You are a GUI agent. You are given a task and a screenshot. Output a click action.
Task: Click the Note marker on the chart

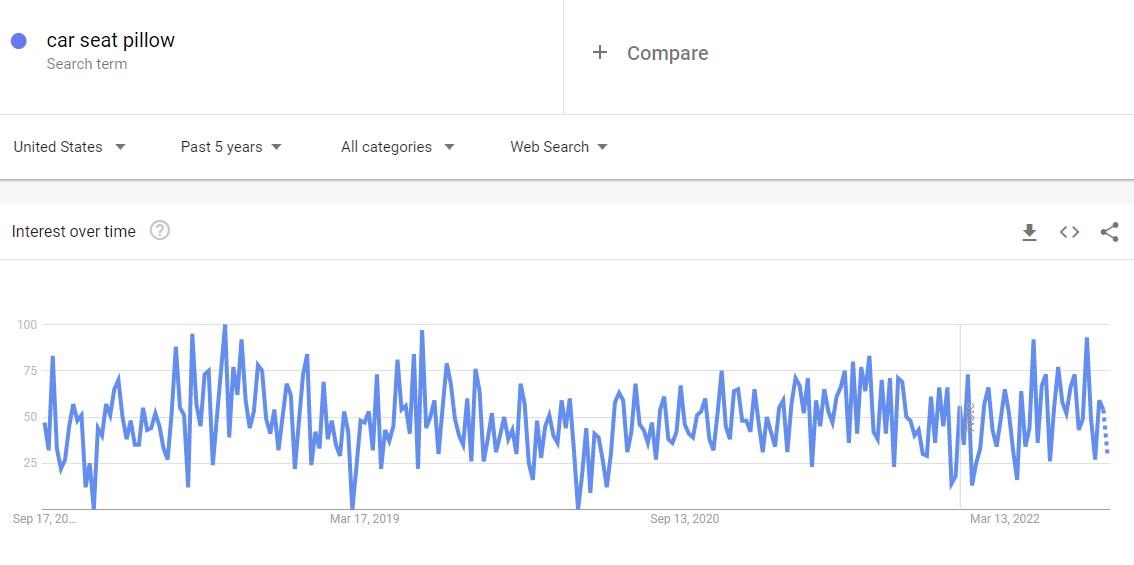click(x=969, y=417)
